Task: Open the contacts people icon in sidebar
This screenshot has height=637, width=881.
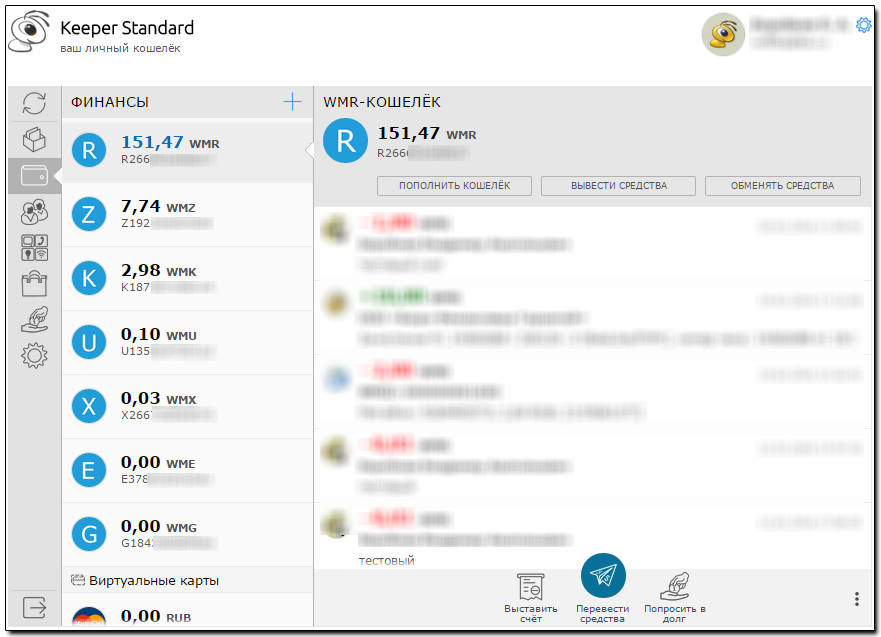Action: 34,212
